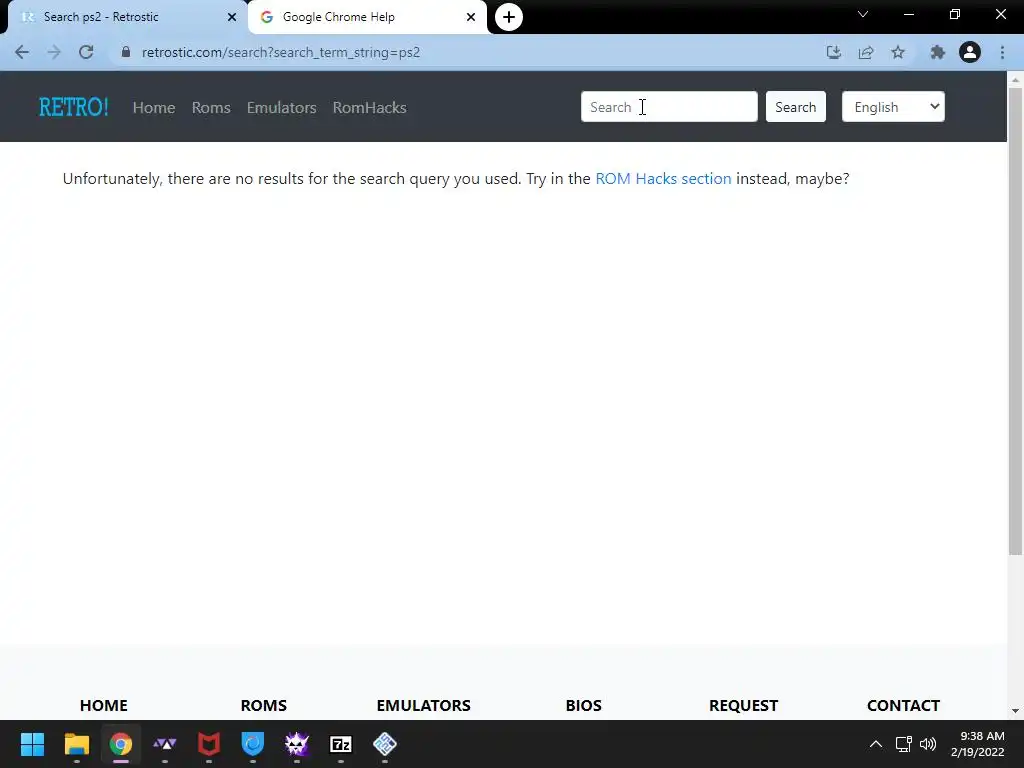Share this page via the share icon
1024x768 pixels.
[x=866, y=52]
